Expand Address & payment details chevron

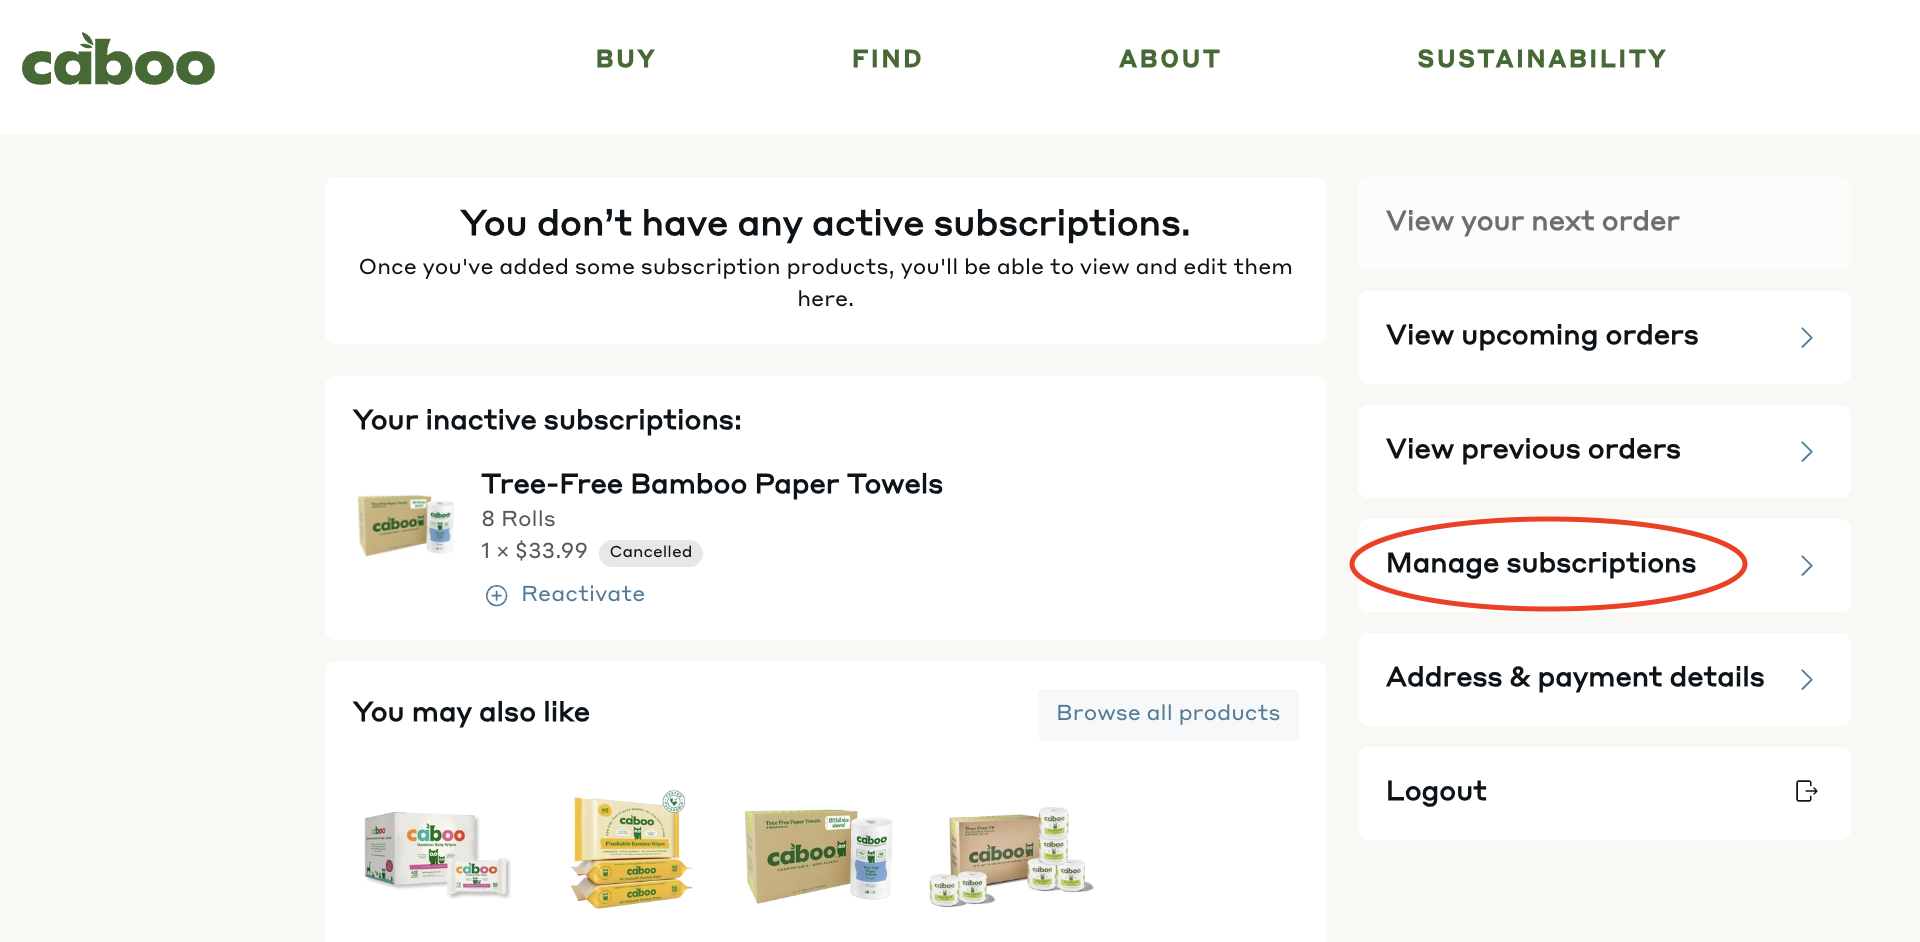point(1806,680)
